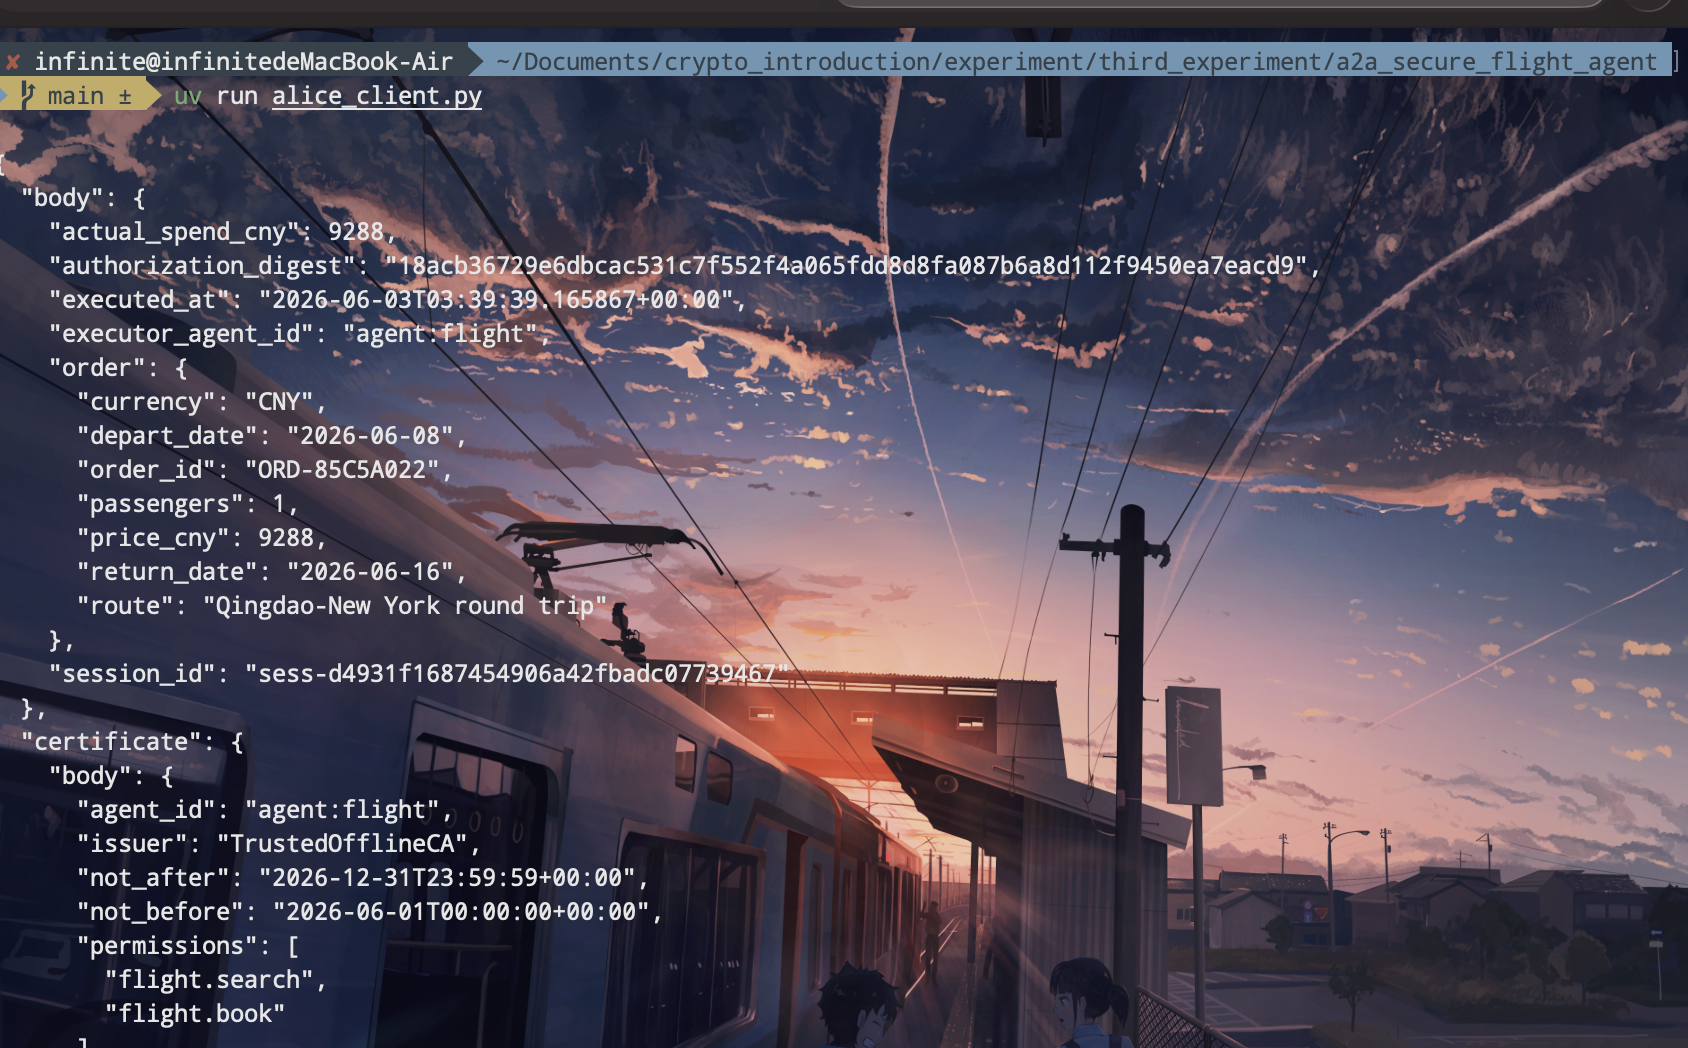
Task: Click the underlined alice_client.py filename
Action: (x=377, y=96)
